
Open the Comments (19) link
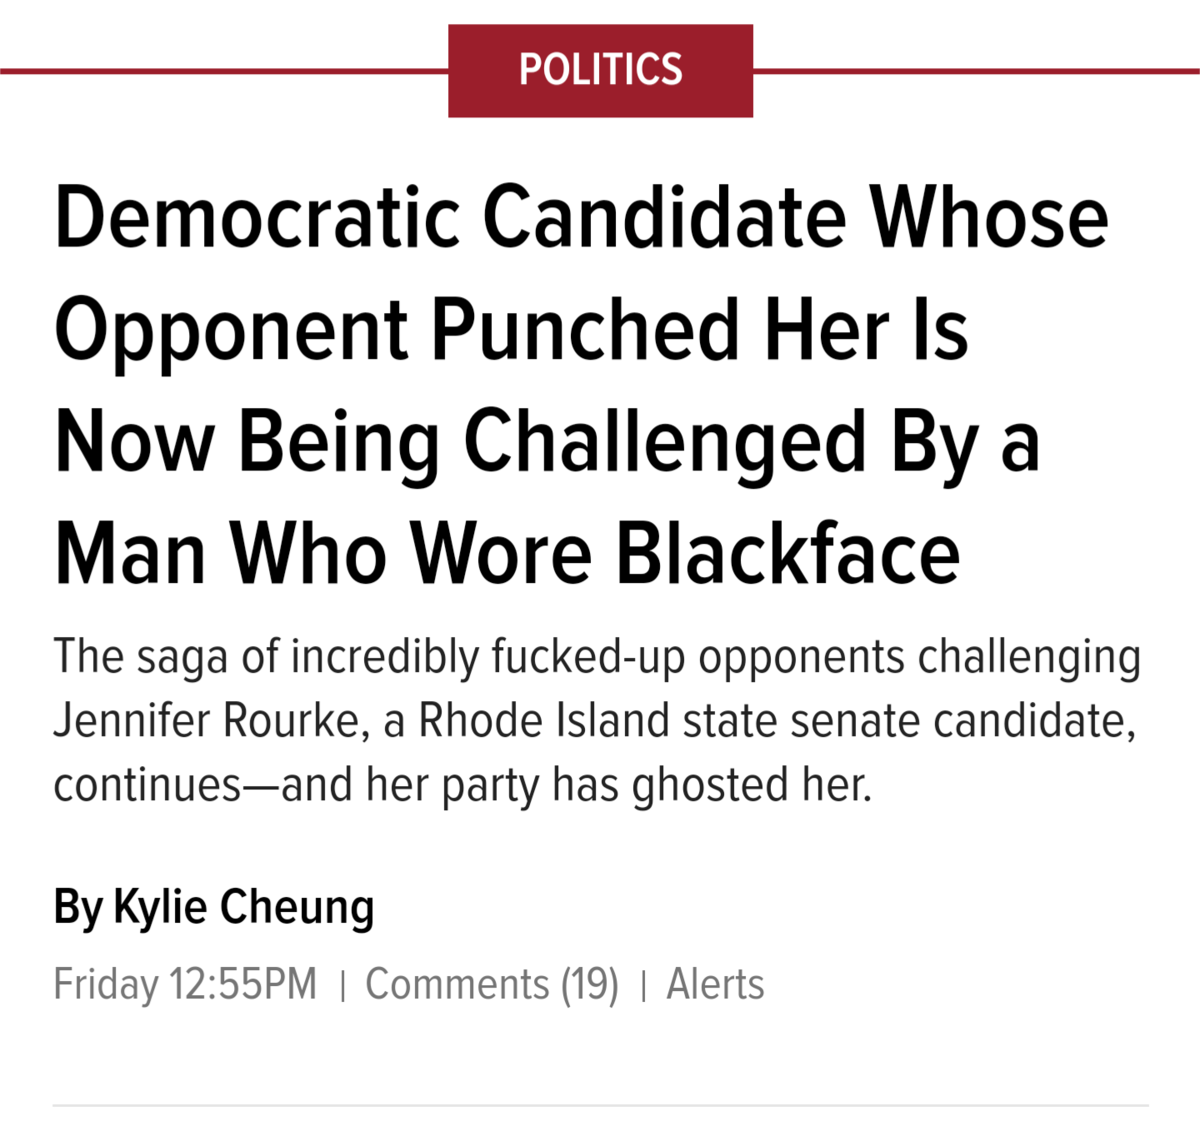[x=491, y=984]
